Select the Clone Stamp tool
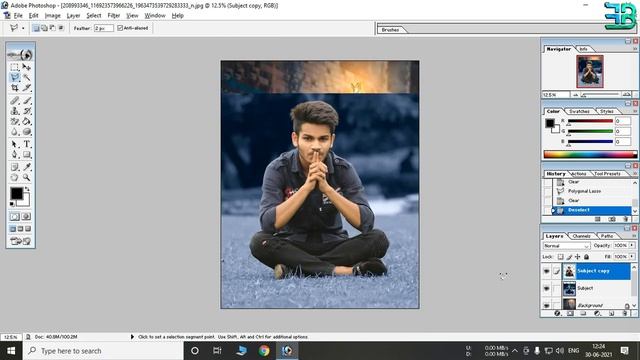Viewport: 640px width, 360px height. tap(15, 111)
